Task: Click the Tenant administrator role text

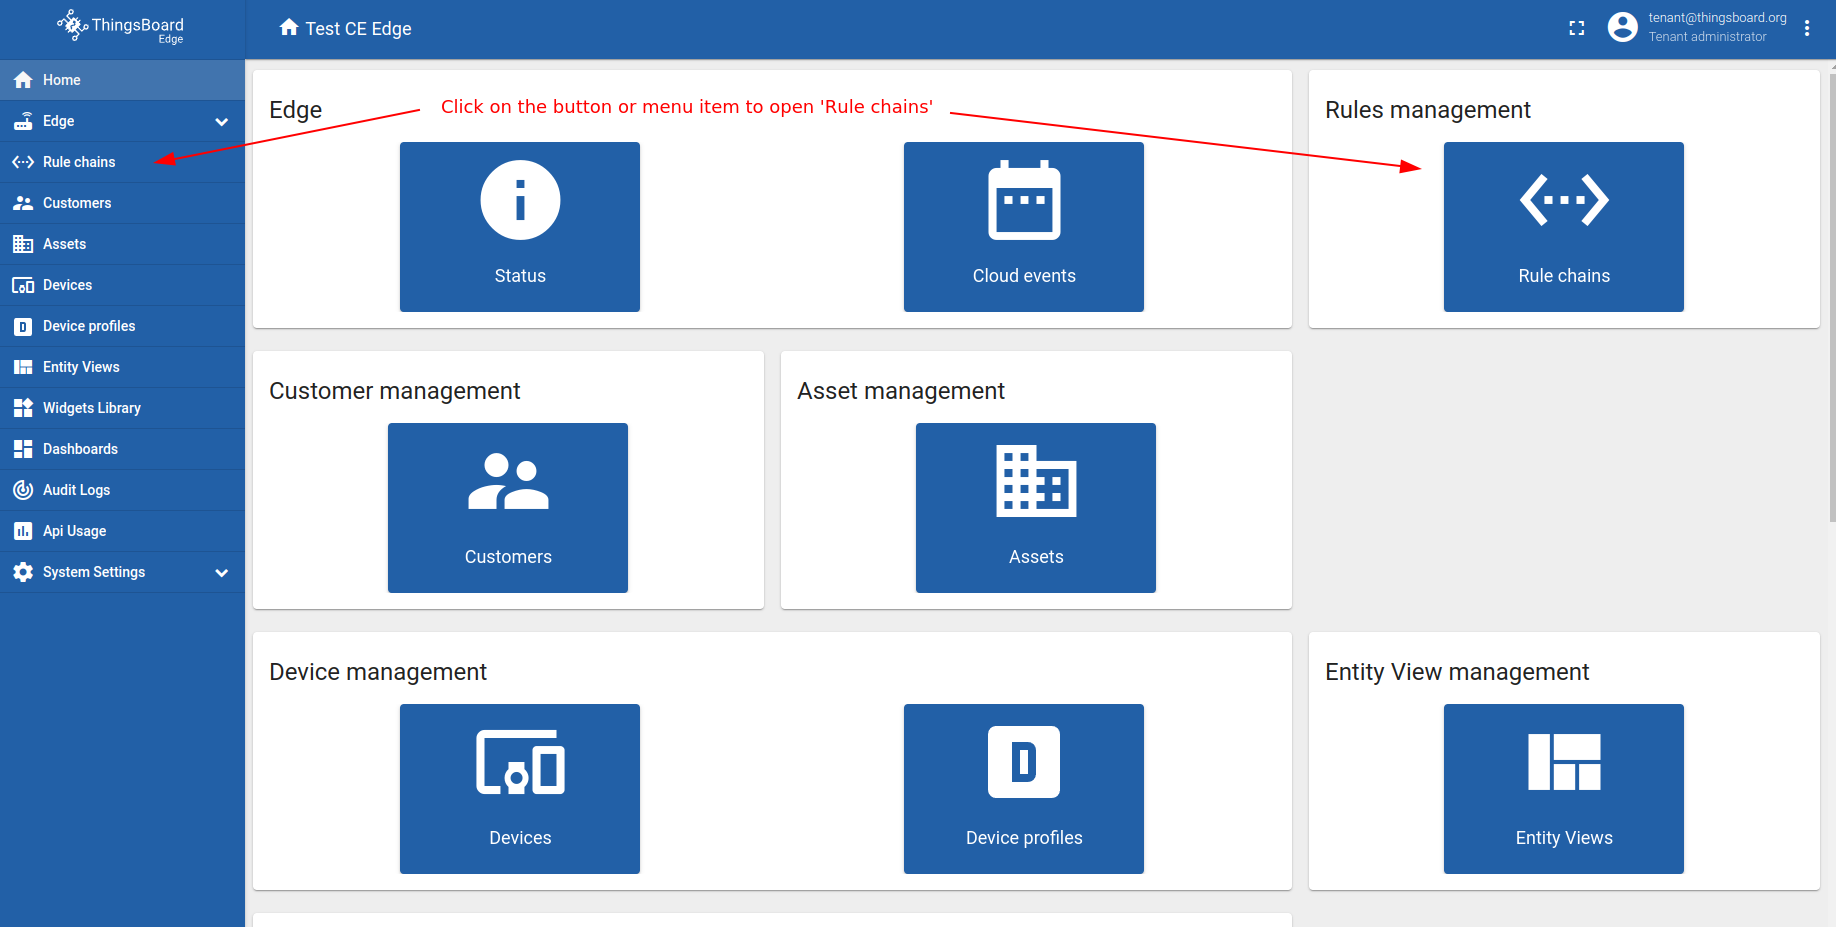Action: (x=1707, y=37)
